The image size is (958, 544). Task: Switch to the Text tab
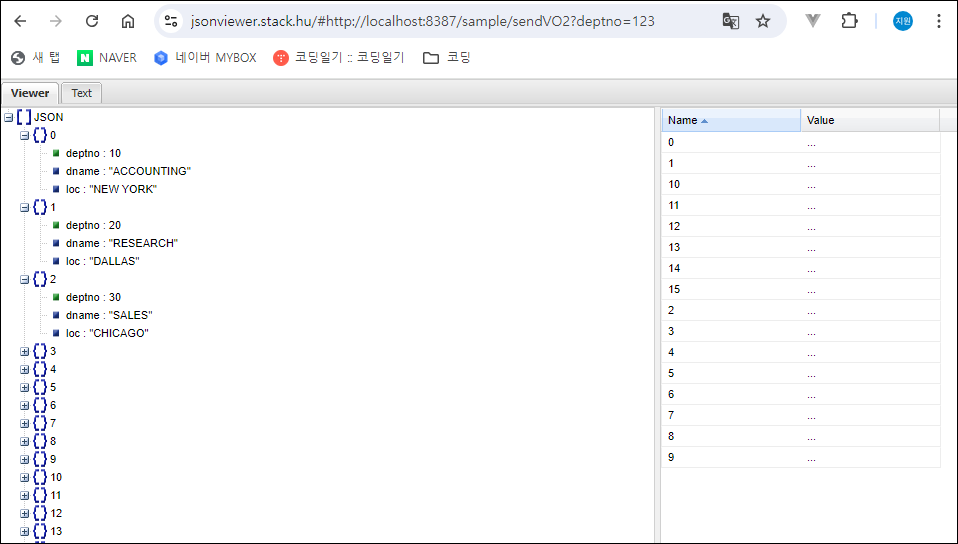click(81, 93)
